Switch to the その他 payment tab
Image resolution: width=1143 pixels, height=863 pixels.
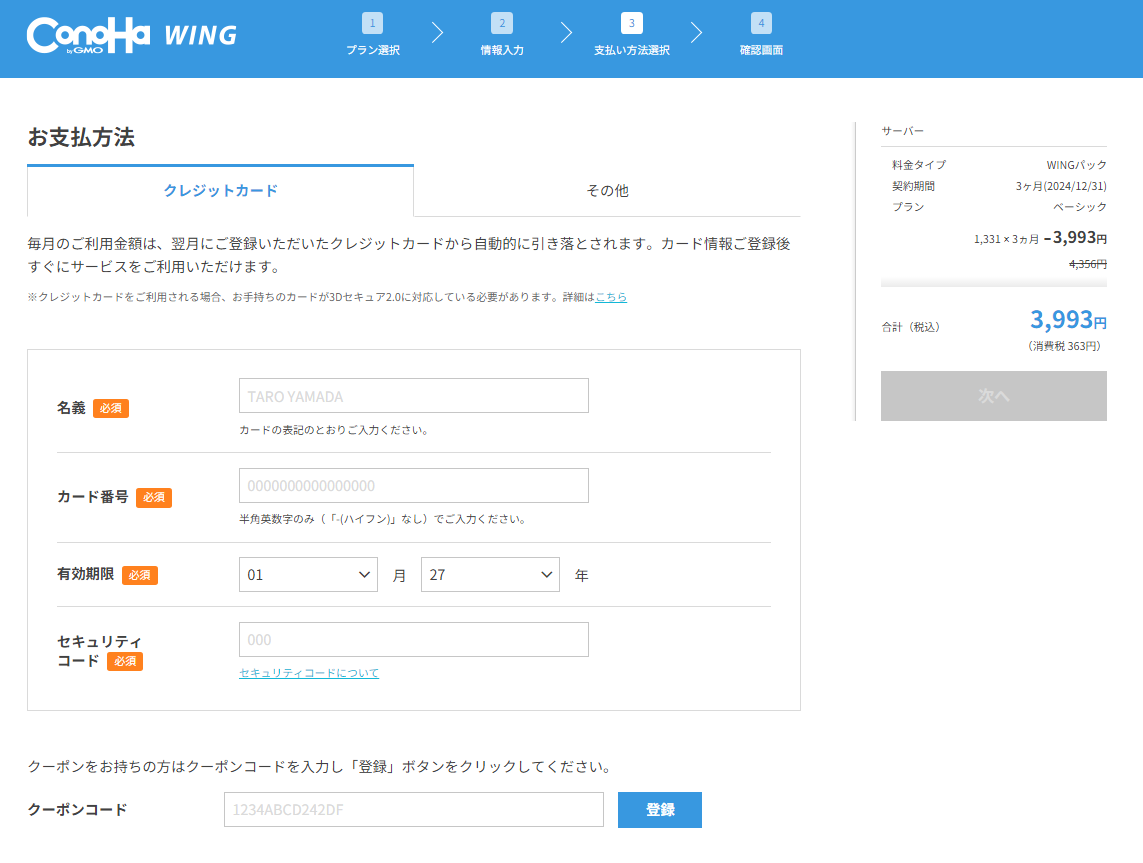click(607, 190)
